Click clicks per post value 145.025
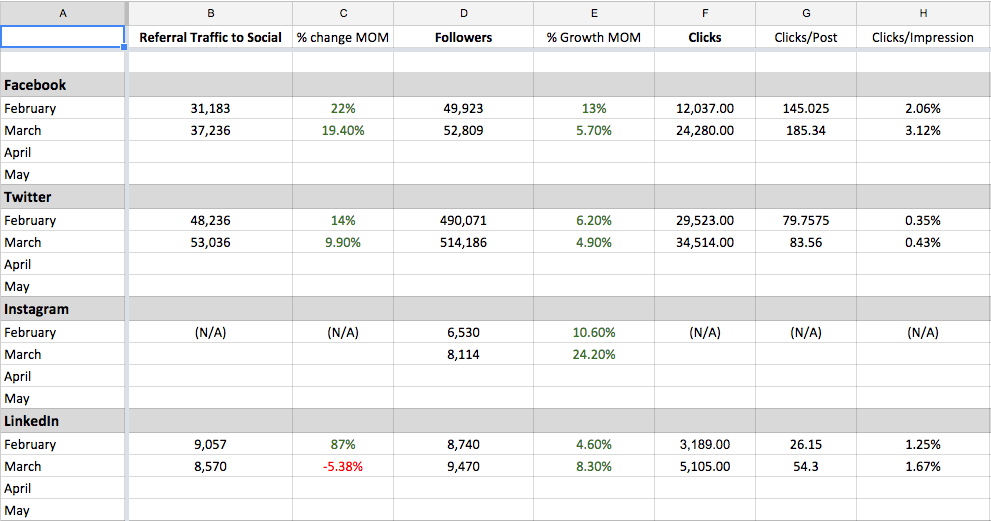 (x=806, y=108)
